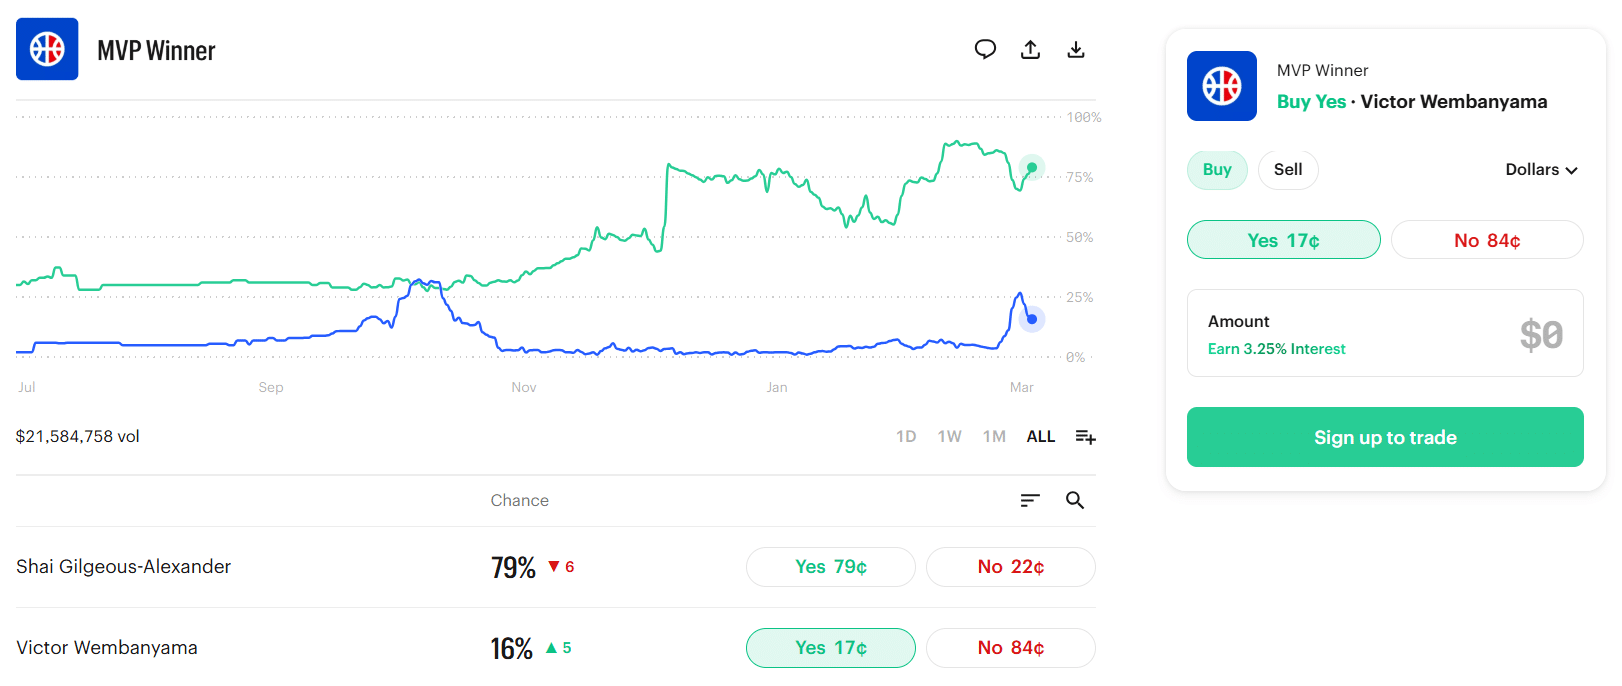Viewport: 1622px width, 686px height.
Task: Select the 1W chart range
Action: (x=949, y=436)
